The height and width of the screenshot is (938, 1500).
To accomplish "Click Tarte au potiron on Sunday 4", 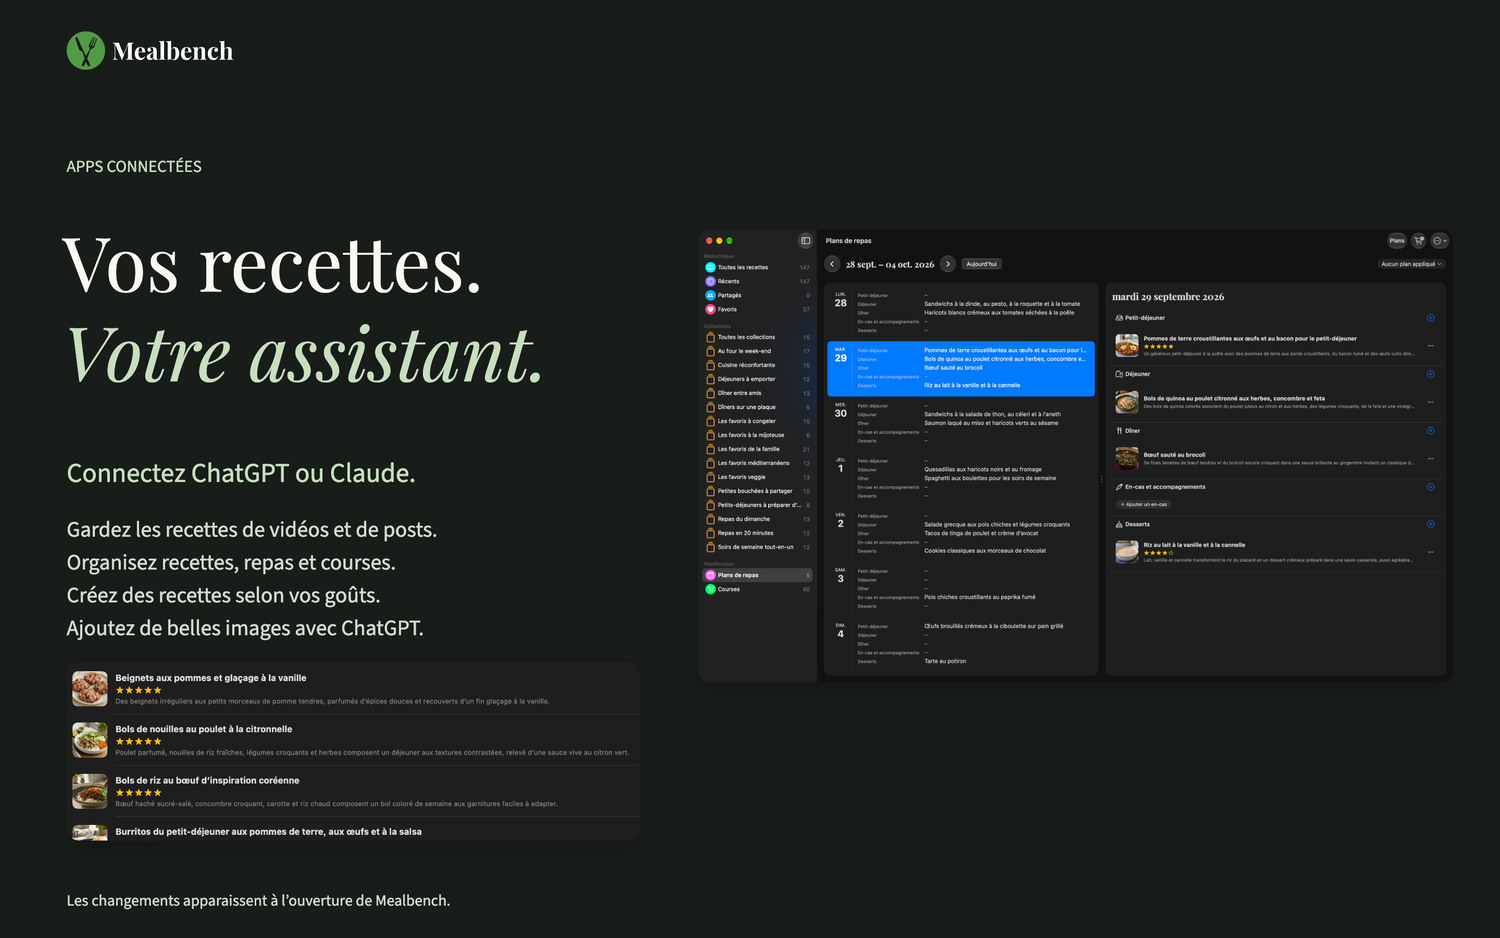I will pos(945,661).
